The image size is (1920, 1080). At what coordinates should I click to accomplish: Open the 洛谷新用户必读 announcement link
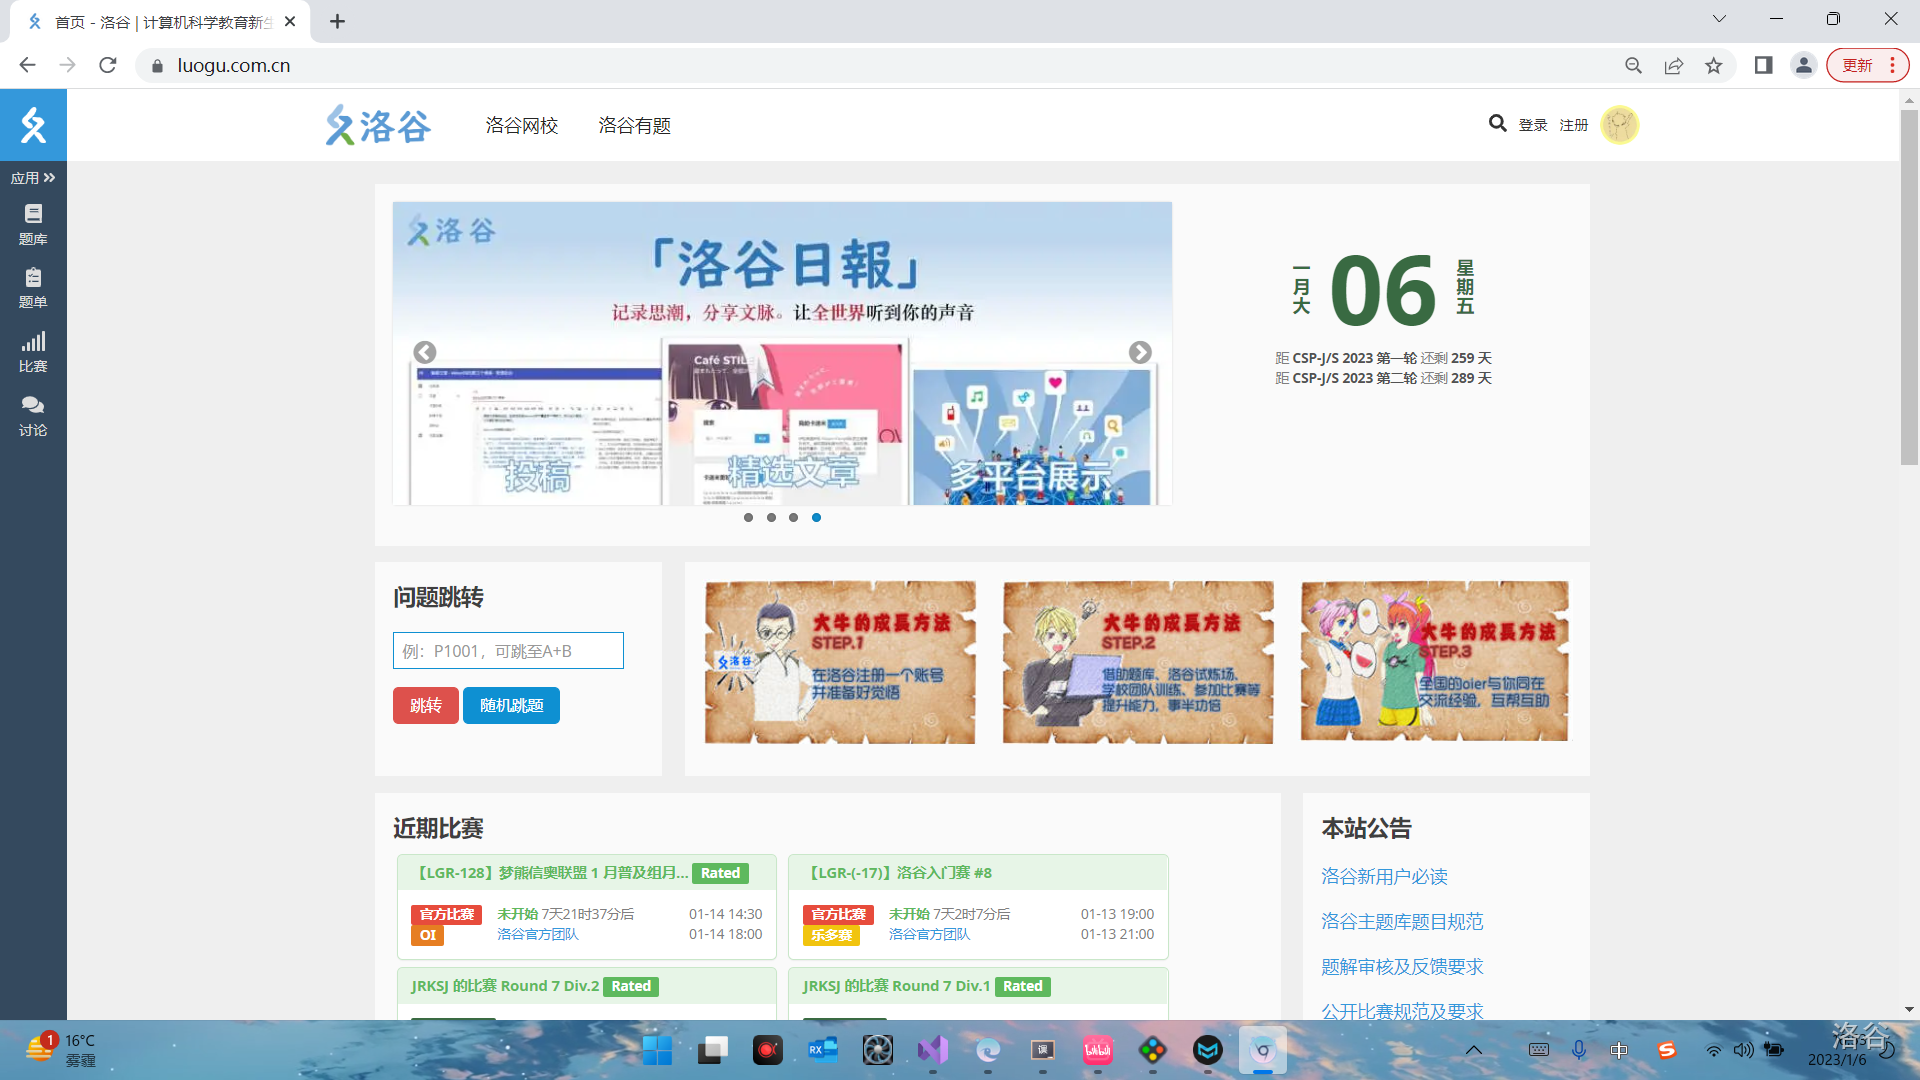[x=1384, y=877]
